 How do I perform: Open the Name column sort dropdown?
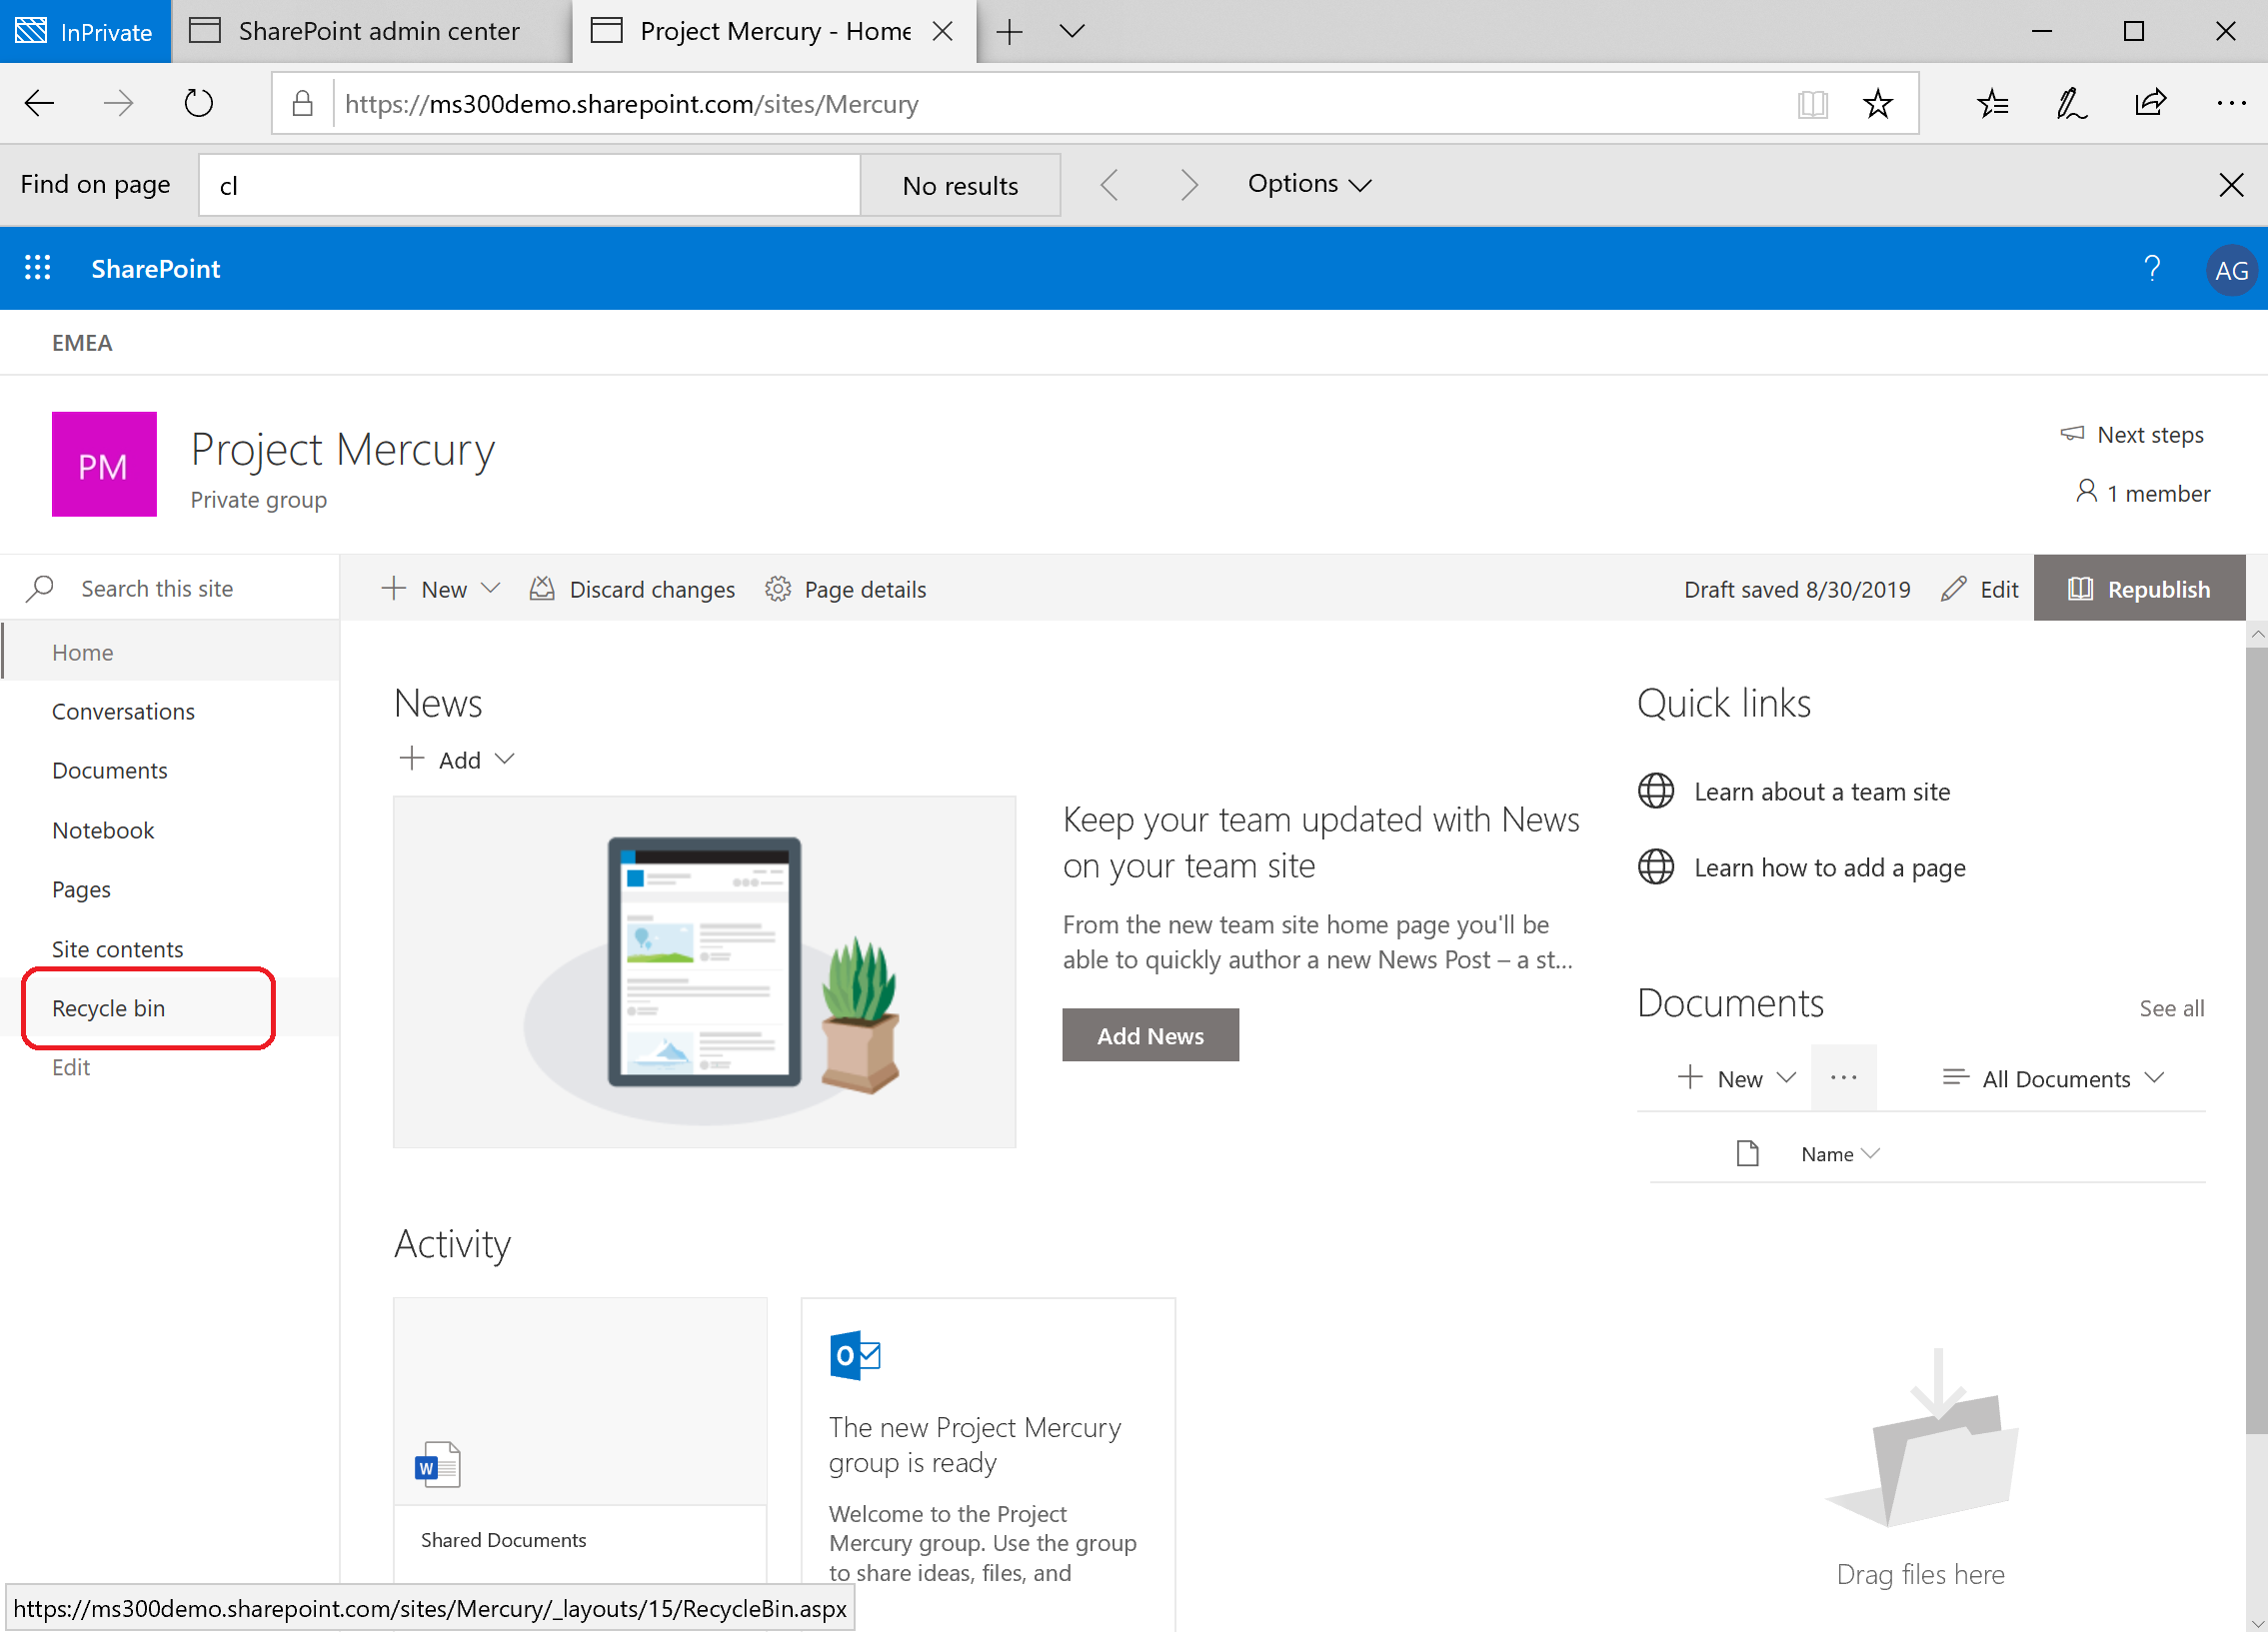1840,1154
